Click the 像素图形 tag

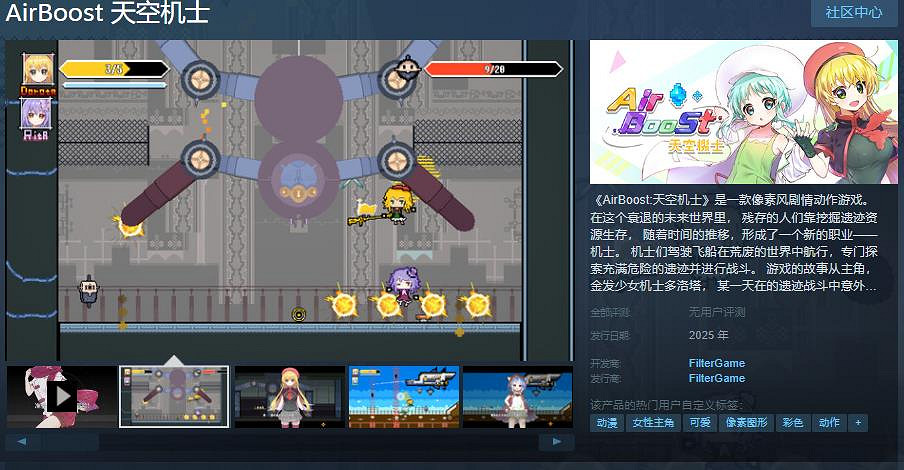746,423
